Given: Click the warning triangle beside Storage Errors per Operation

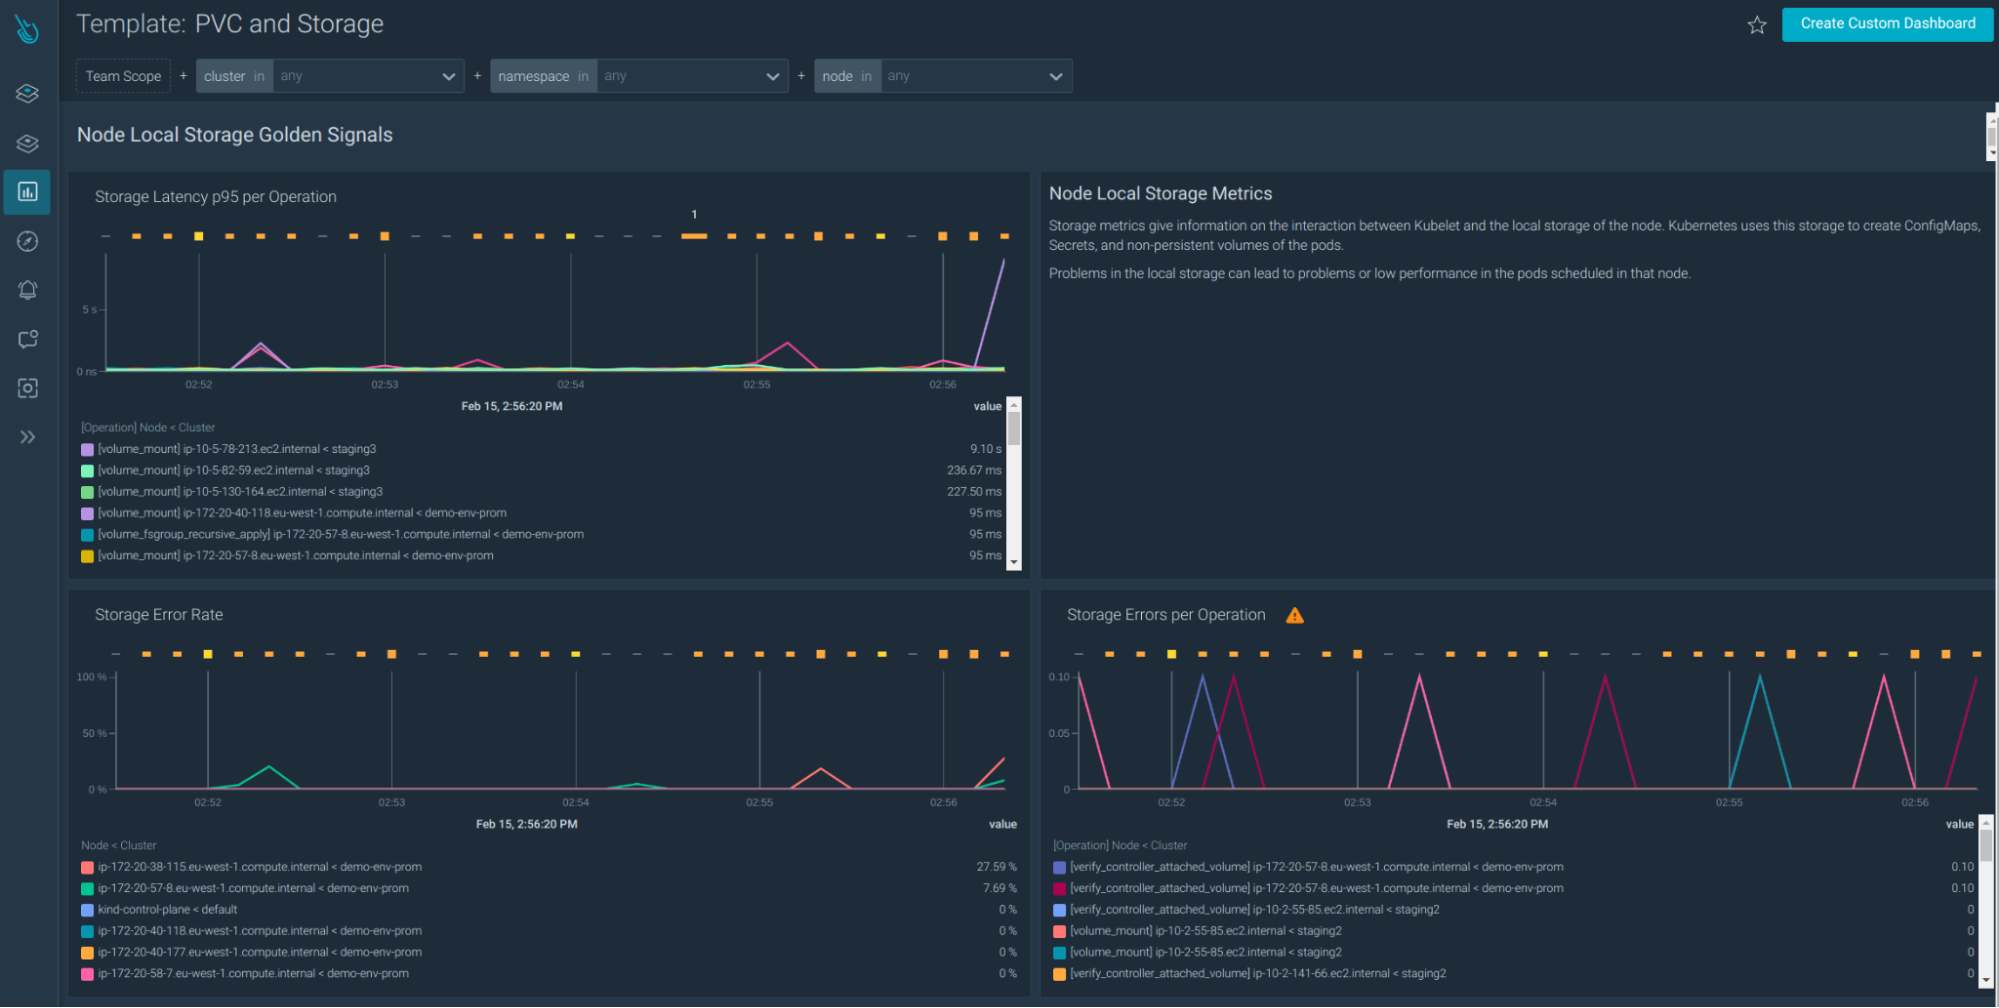Looking at the screenshot, I should tap(1296, 615).
